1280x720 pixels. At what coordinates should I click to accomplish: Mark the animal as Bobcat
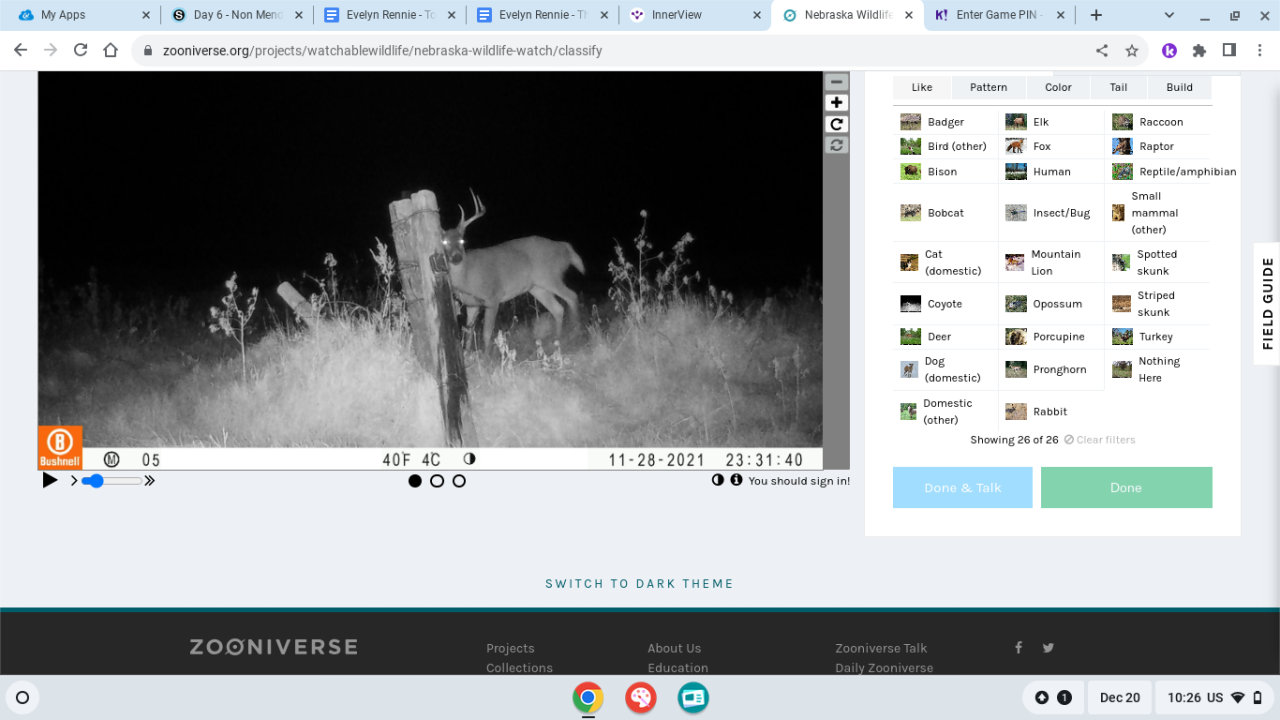tap(946, 213)
